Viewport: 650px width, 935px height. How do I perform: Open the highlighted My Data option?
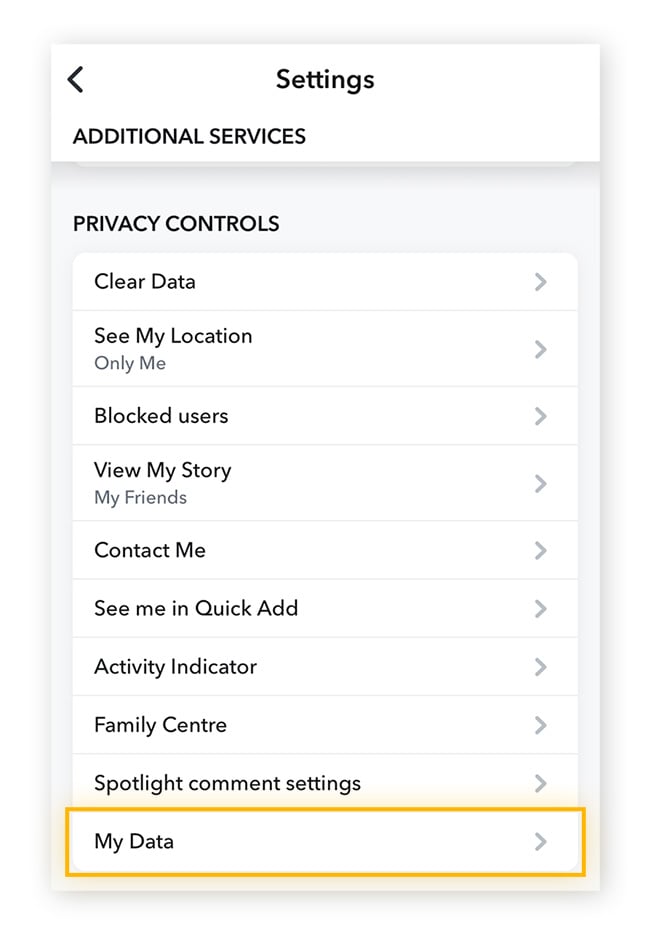pos(134,842)
